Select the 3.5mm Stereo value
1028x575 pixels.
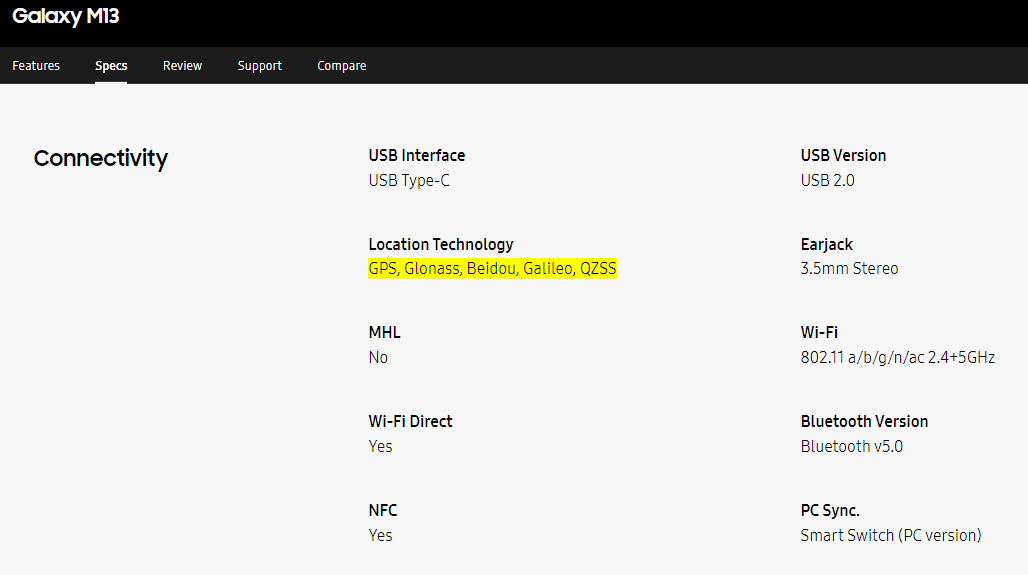coord(849,268)
